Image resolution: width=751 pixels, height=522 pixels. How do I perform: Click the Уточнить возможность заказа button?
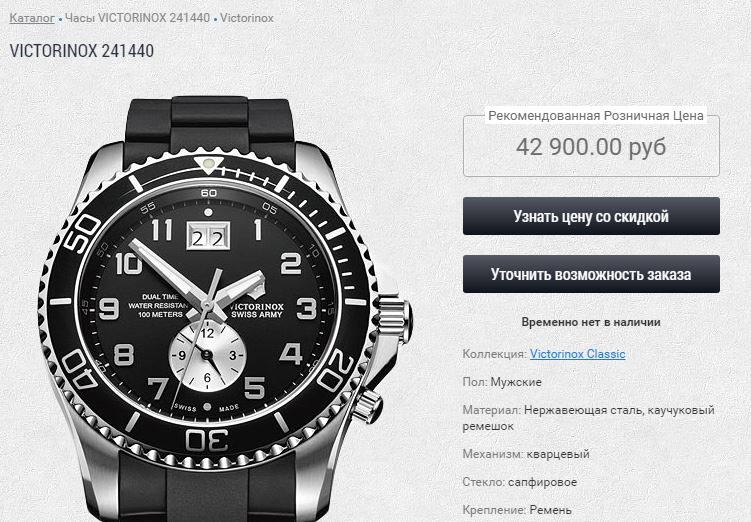(x=591, y=274)
